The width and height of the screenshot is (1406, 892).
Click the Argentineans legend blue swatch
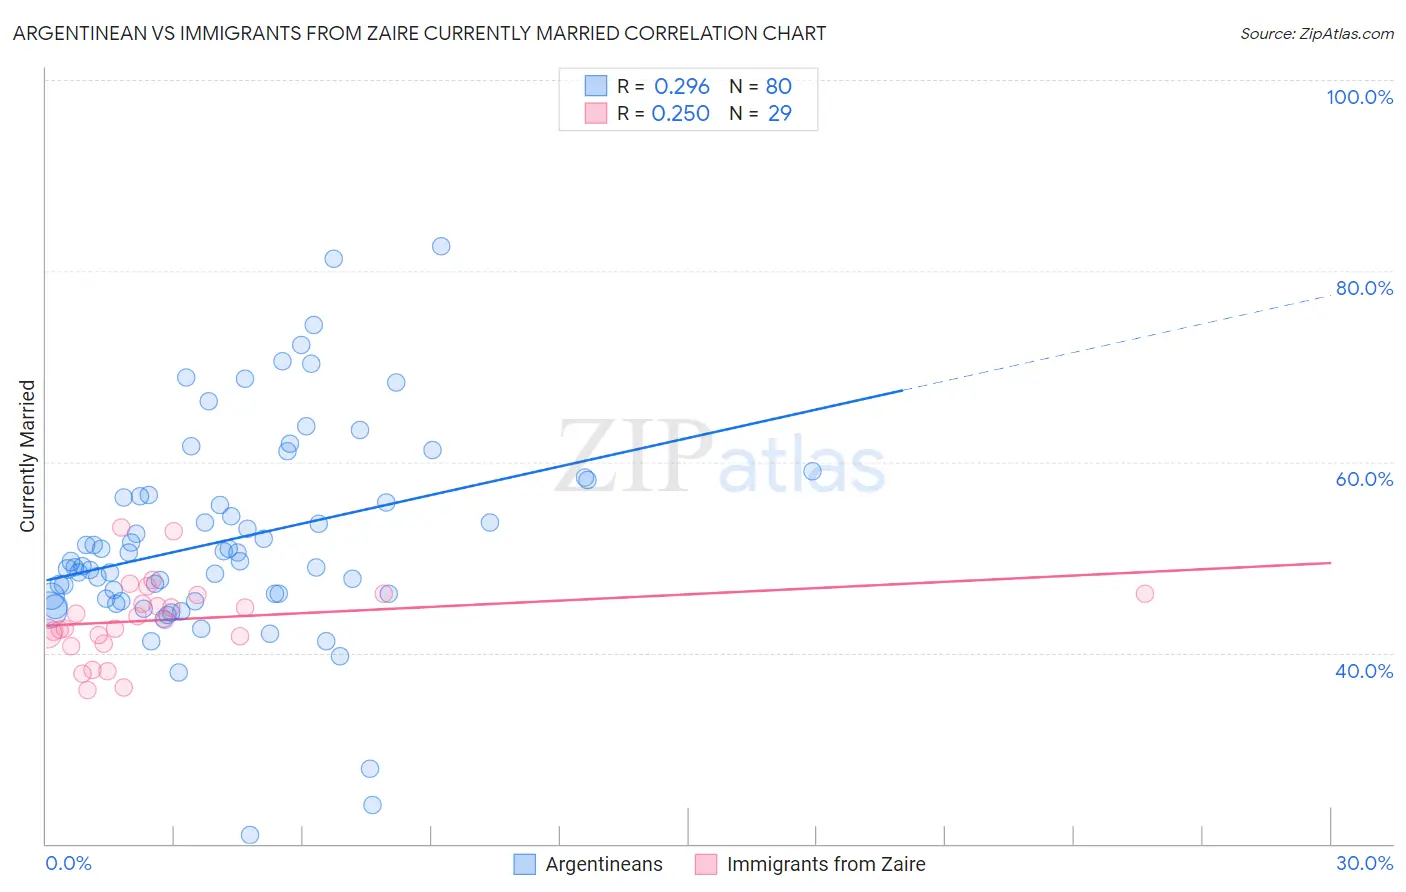tap(525, 865)
